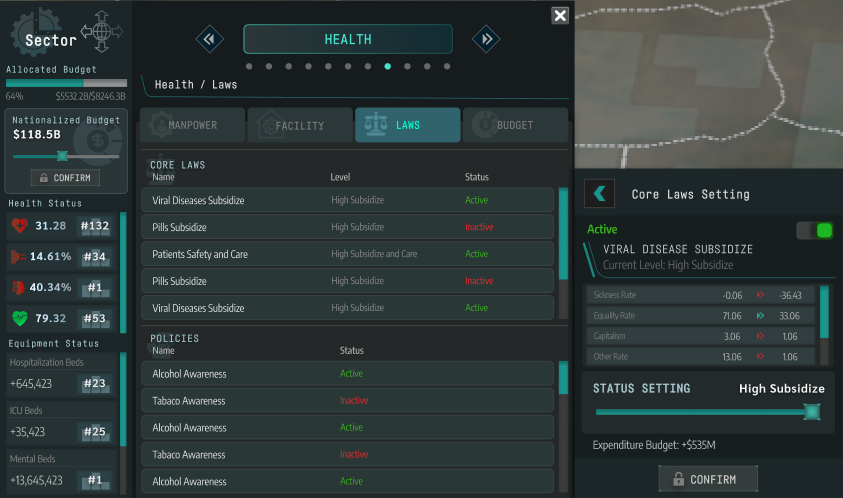
Task: Switch to the Manpower tab
Action: pos(192,125)
